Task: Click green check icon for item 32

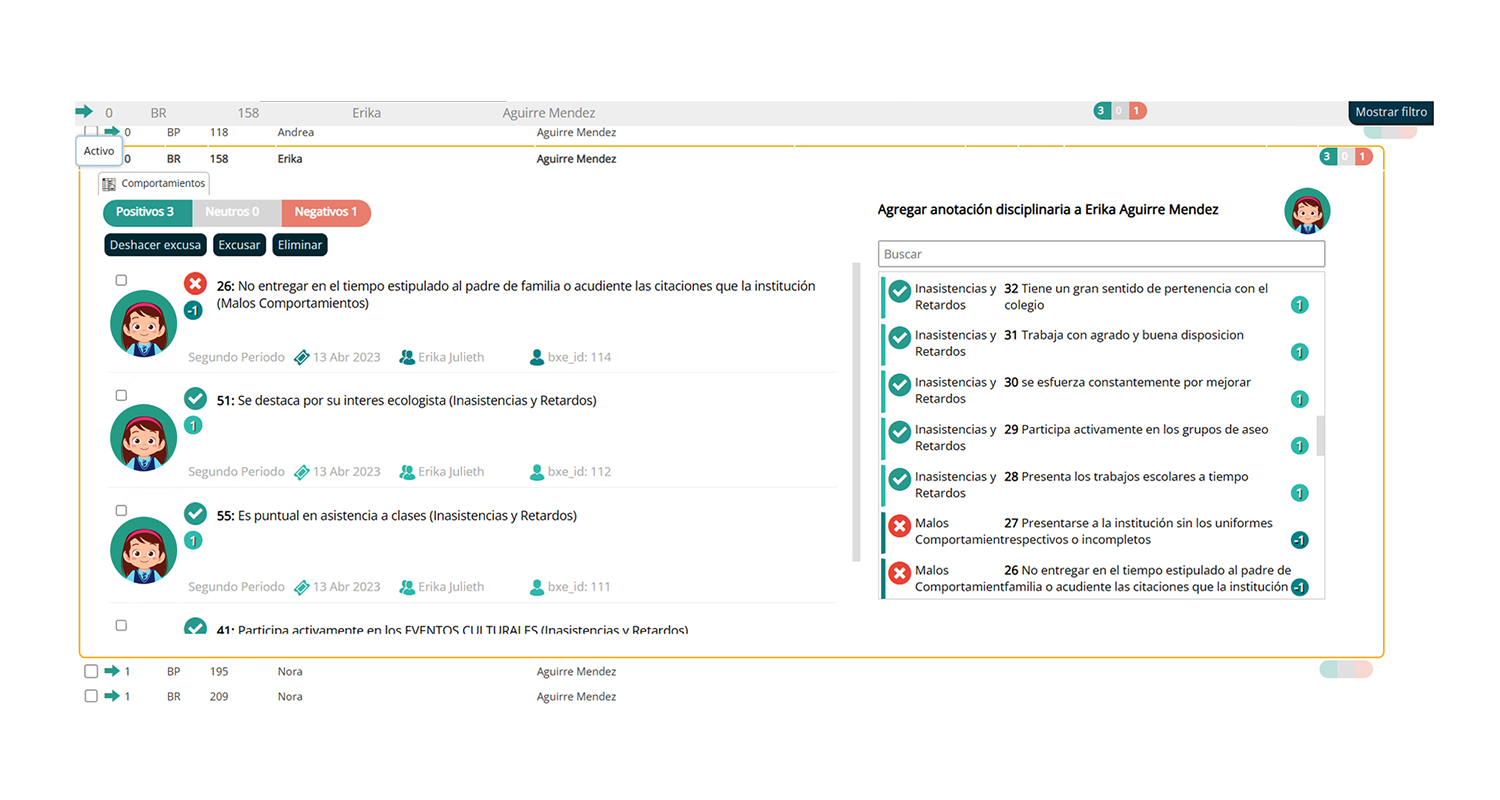Action: [899, 292]
